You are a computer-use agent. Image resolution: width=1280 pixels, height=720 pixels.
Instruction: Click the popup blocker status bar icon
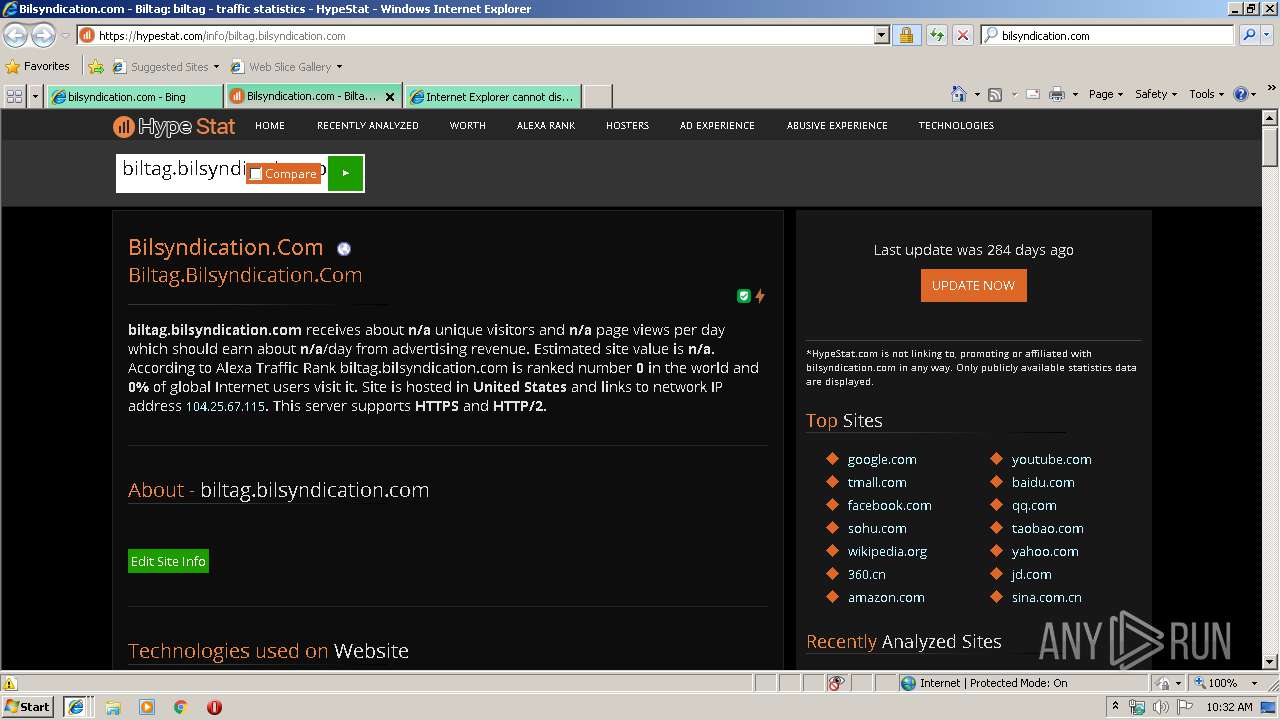(836, 683)
